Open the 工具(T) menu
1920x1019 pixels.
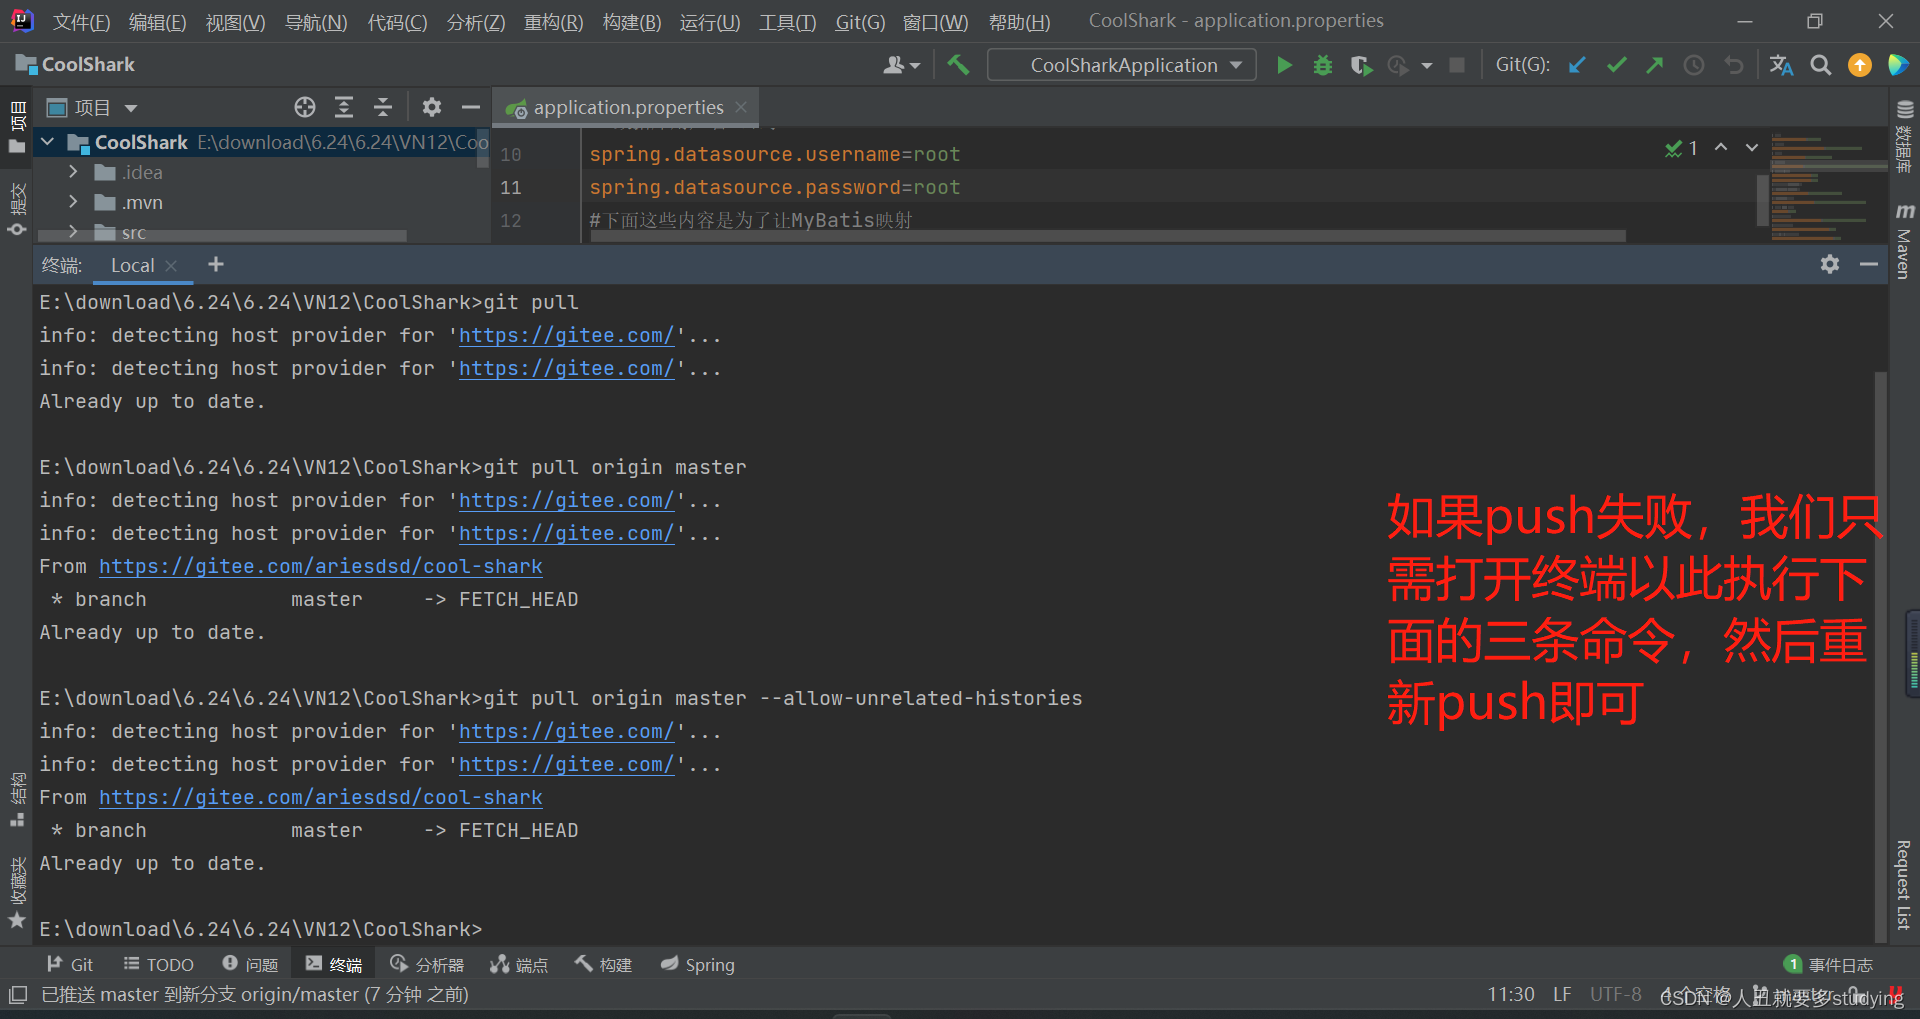click(x=788, y=22)
